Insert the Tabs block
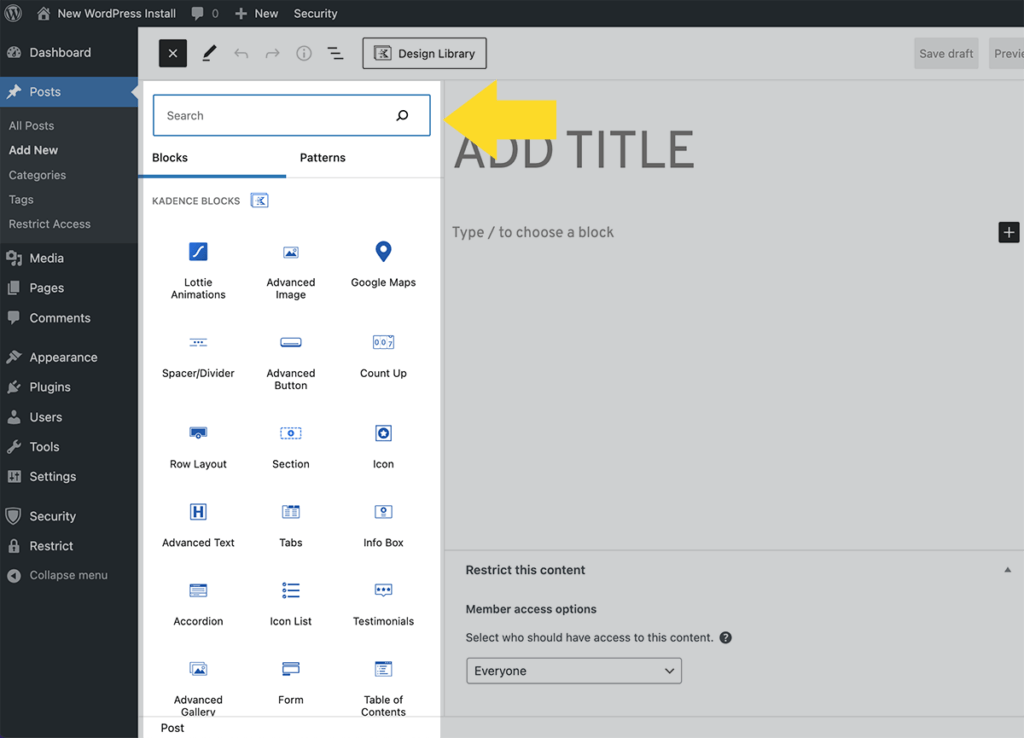Image resolution: width=1024 pixels, height=738 pixels. (291, 526)
